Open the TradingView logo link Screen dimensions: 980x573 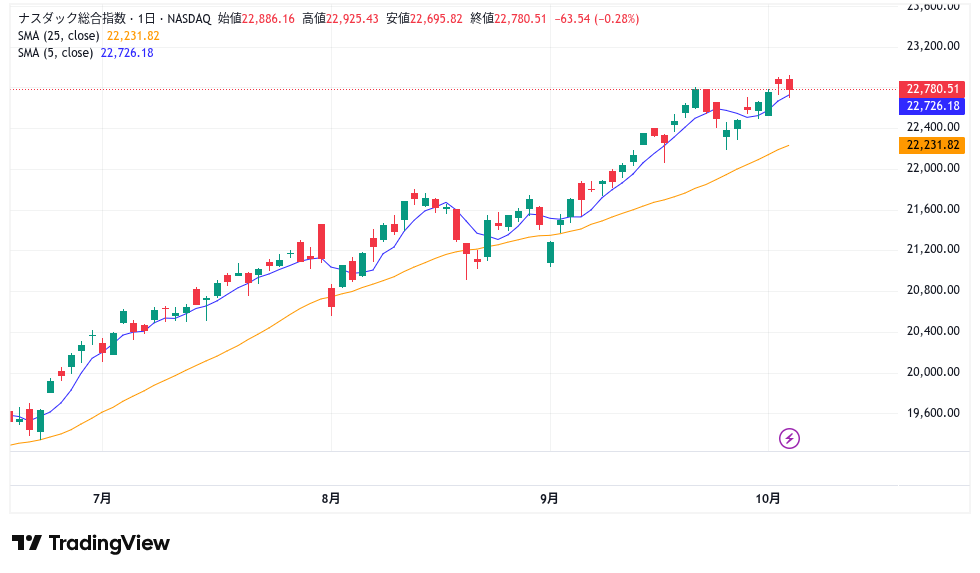(x=91, y=543)
